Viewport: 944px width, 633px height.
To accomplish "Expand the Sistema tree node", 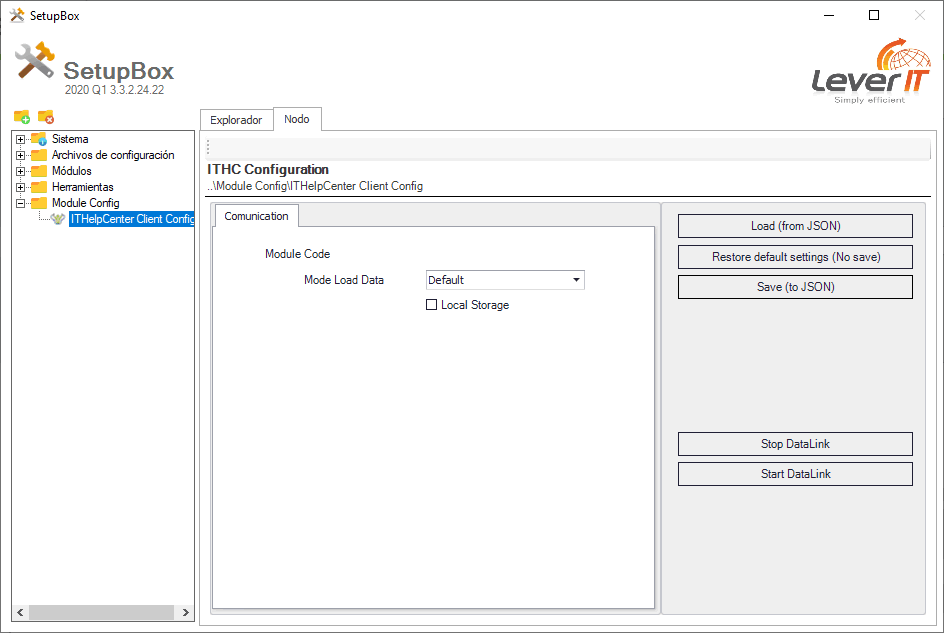I will point(20,139).
